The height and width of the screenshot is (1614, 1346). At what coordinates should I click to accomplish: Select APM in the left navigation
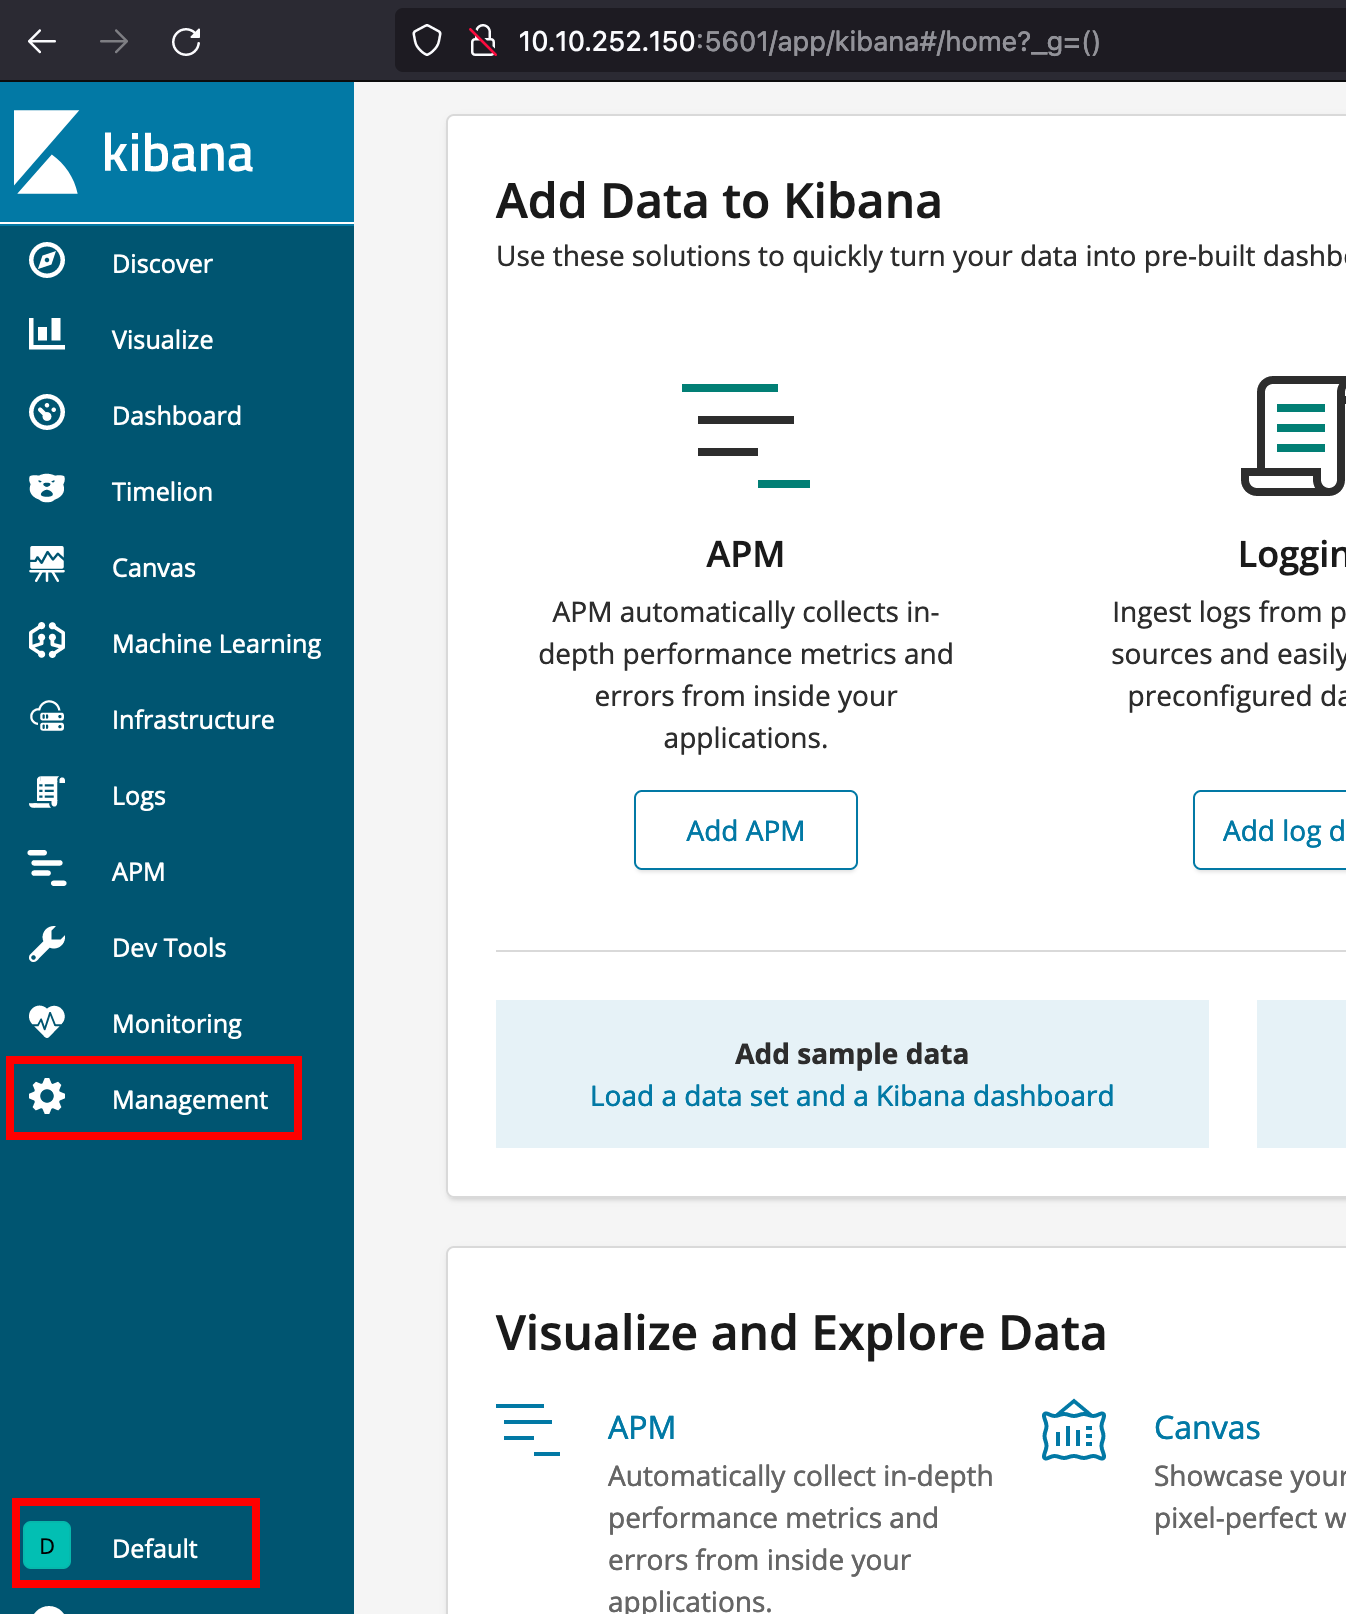tap(138, 872)
